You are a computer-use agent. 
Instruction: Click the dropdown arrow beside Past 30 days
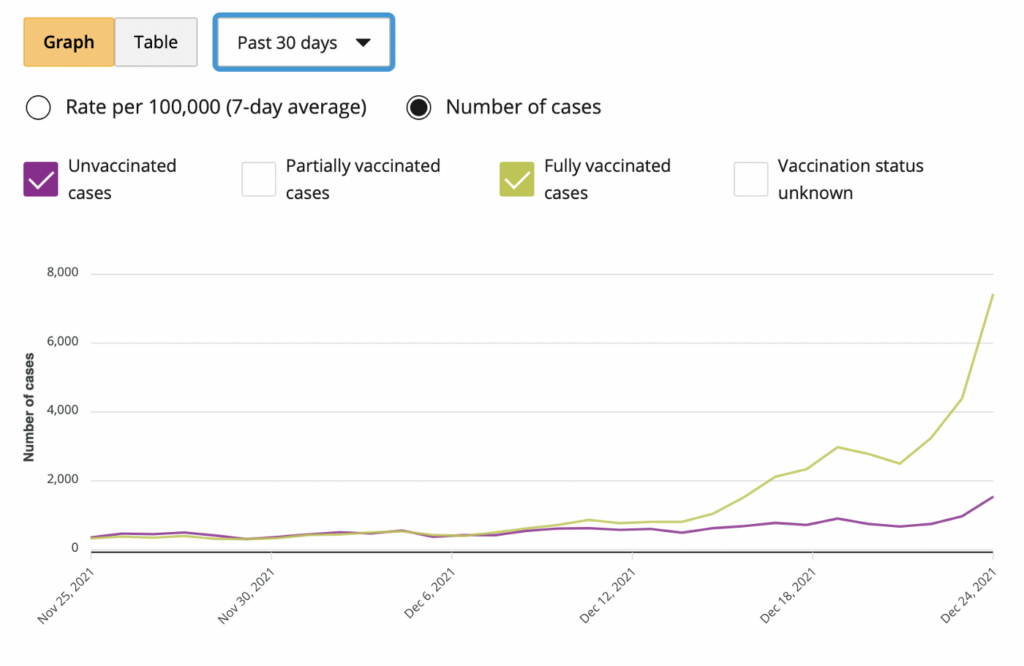363,43
